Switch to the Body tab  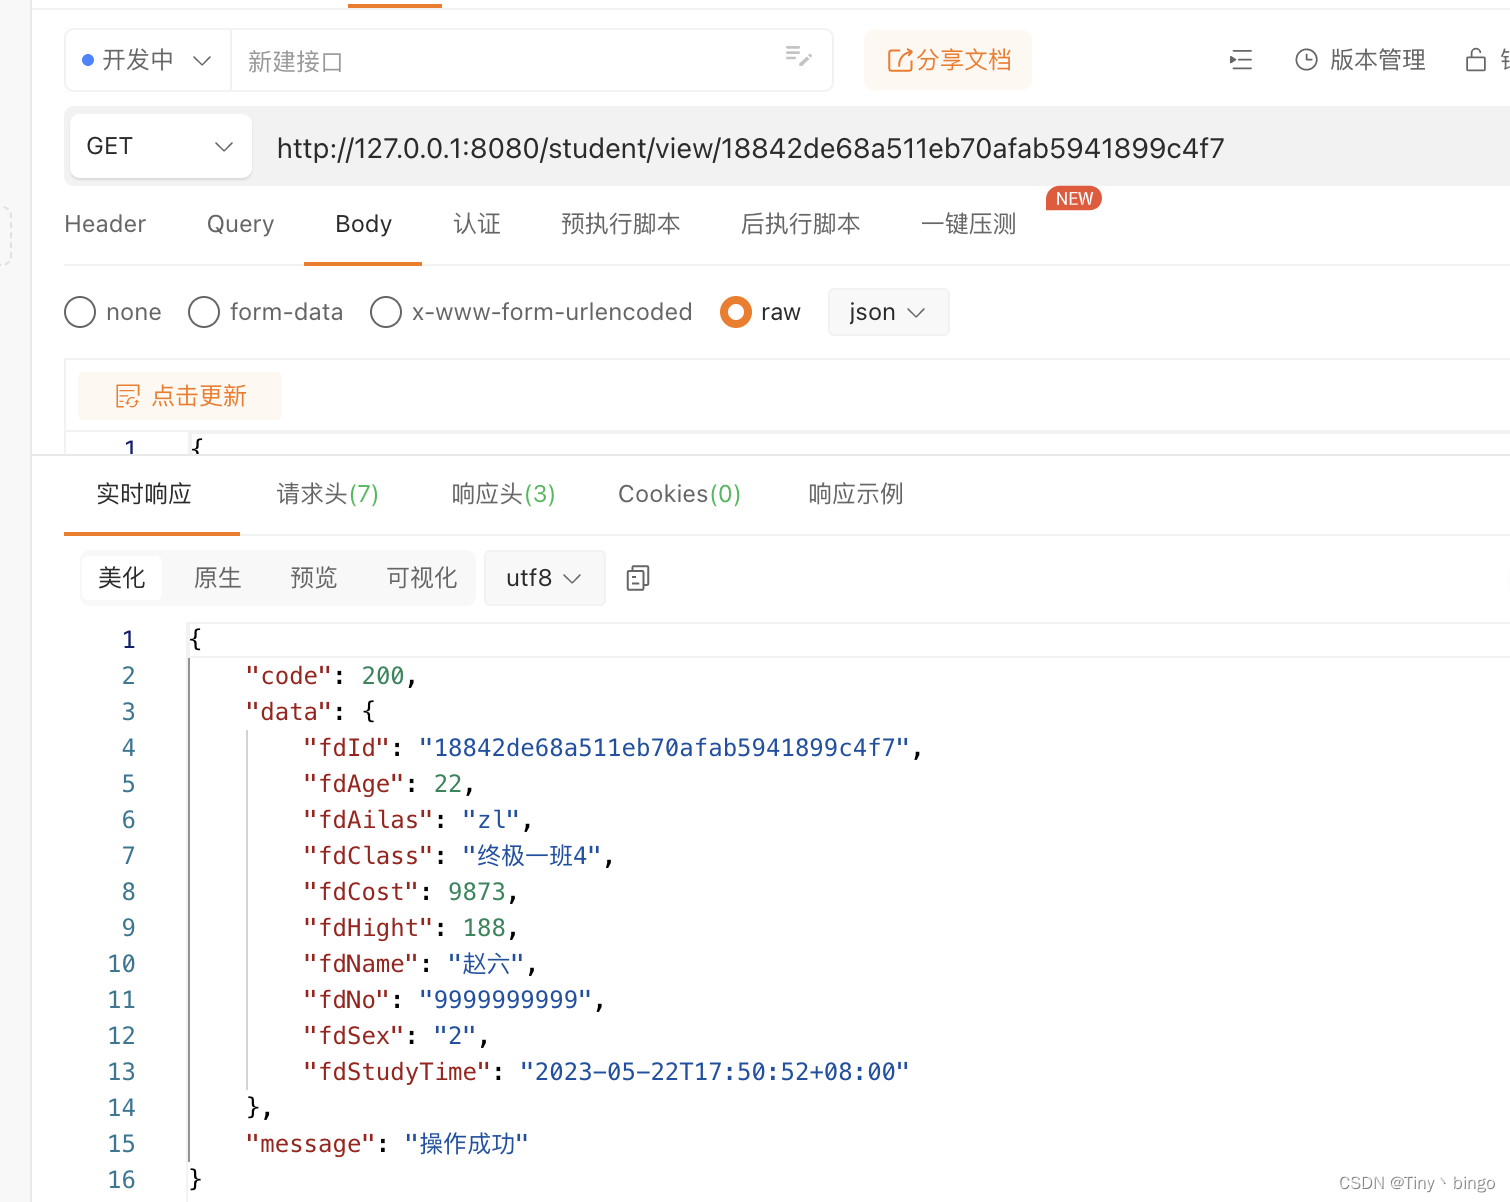point(363,224)
